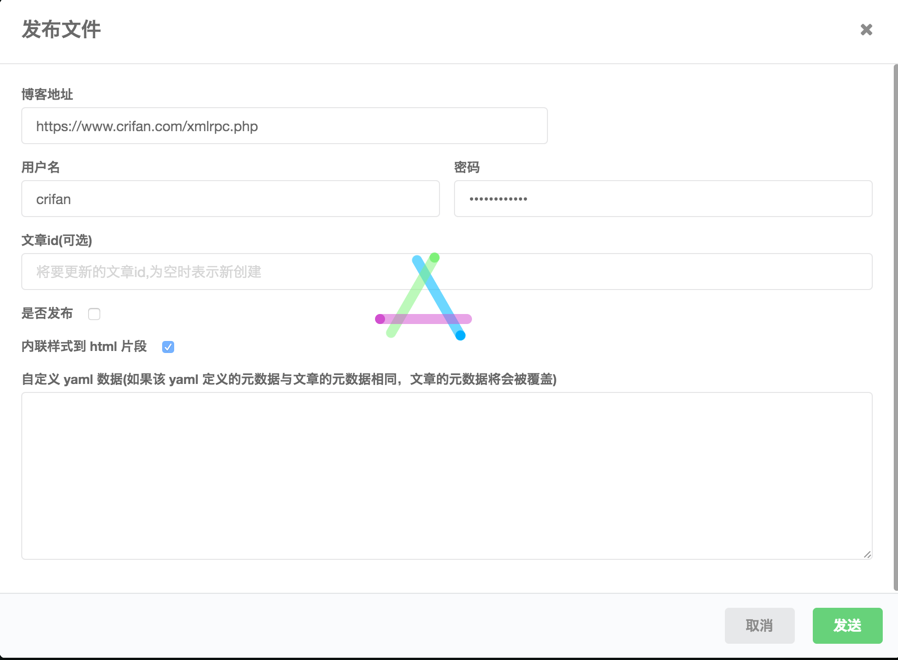The image size is (898, 660).
Task: Uncheck the 内联样式到 html 片段 checkbox
Action: (x=168, y=347)
